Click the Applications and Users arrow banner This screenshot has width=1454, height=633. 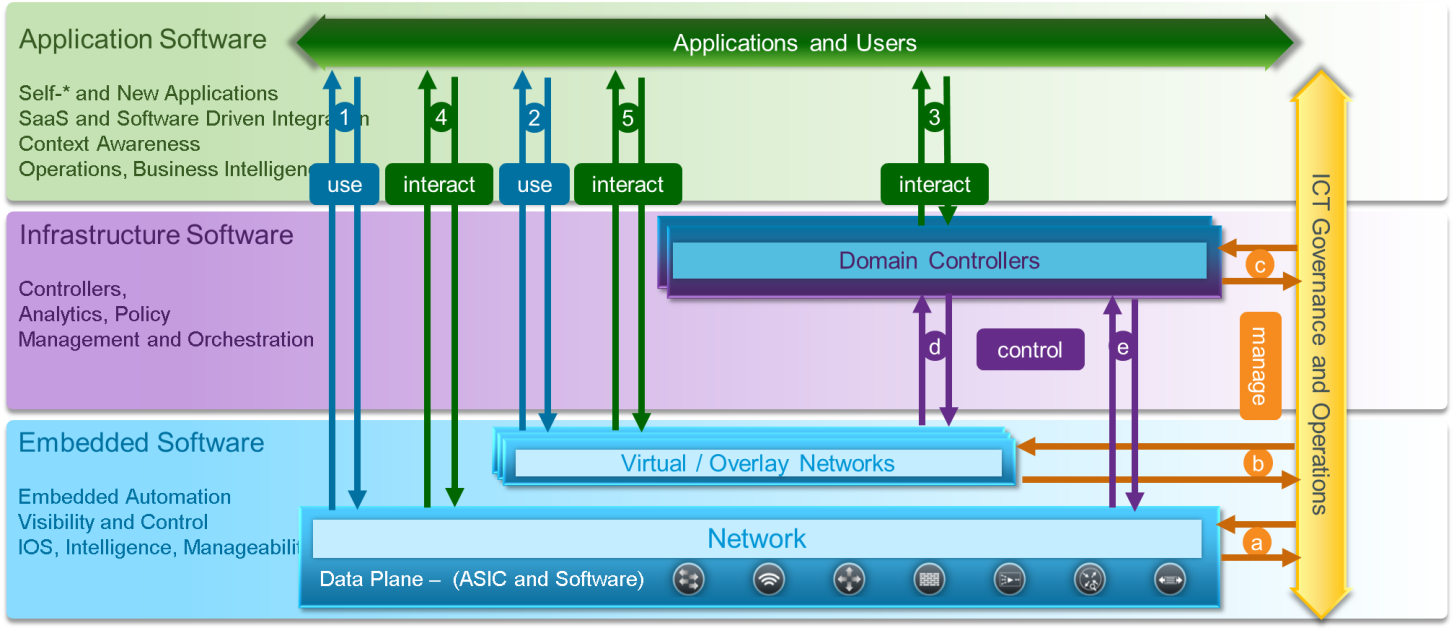(794, 43)
